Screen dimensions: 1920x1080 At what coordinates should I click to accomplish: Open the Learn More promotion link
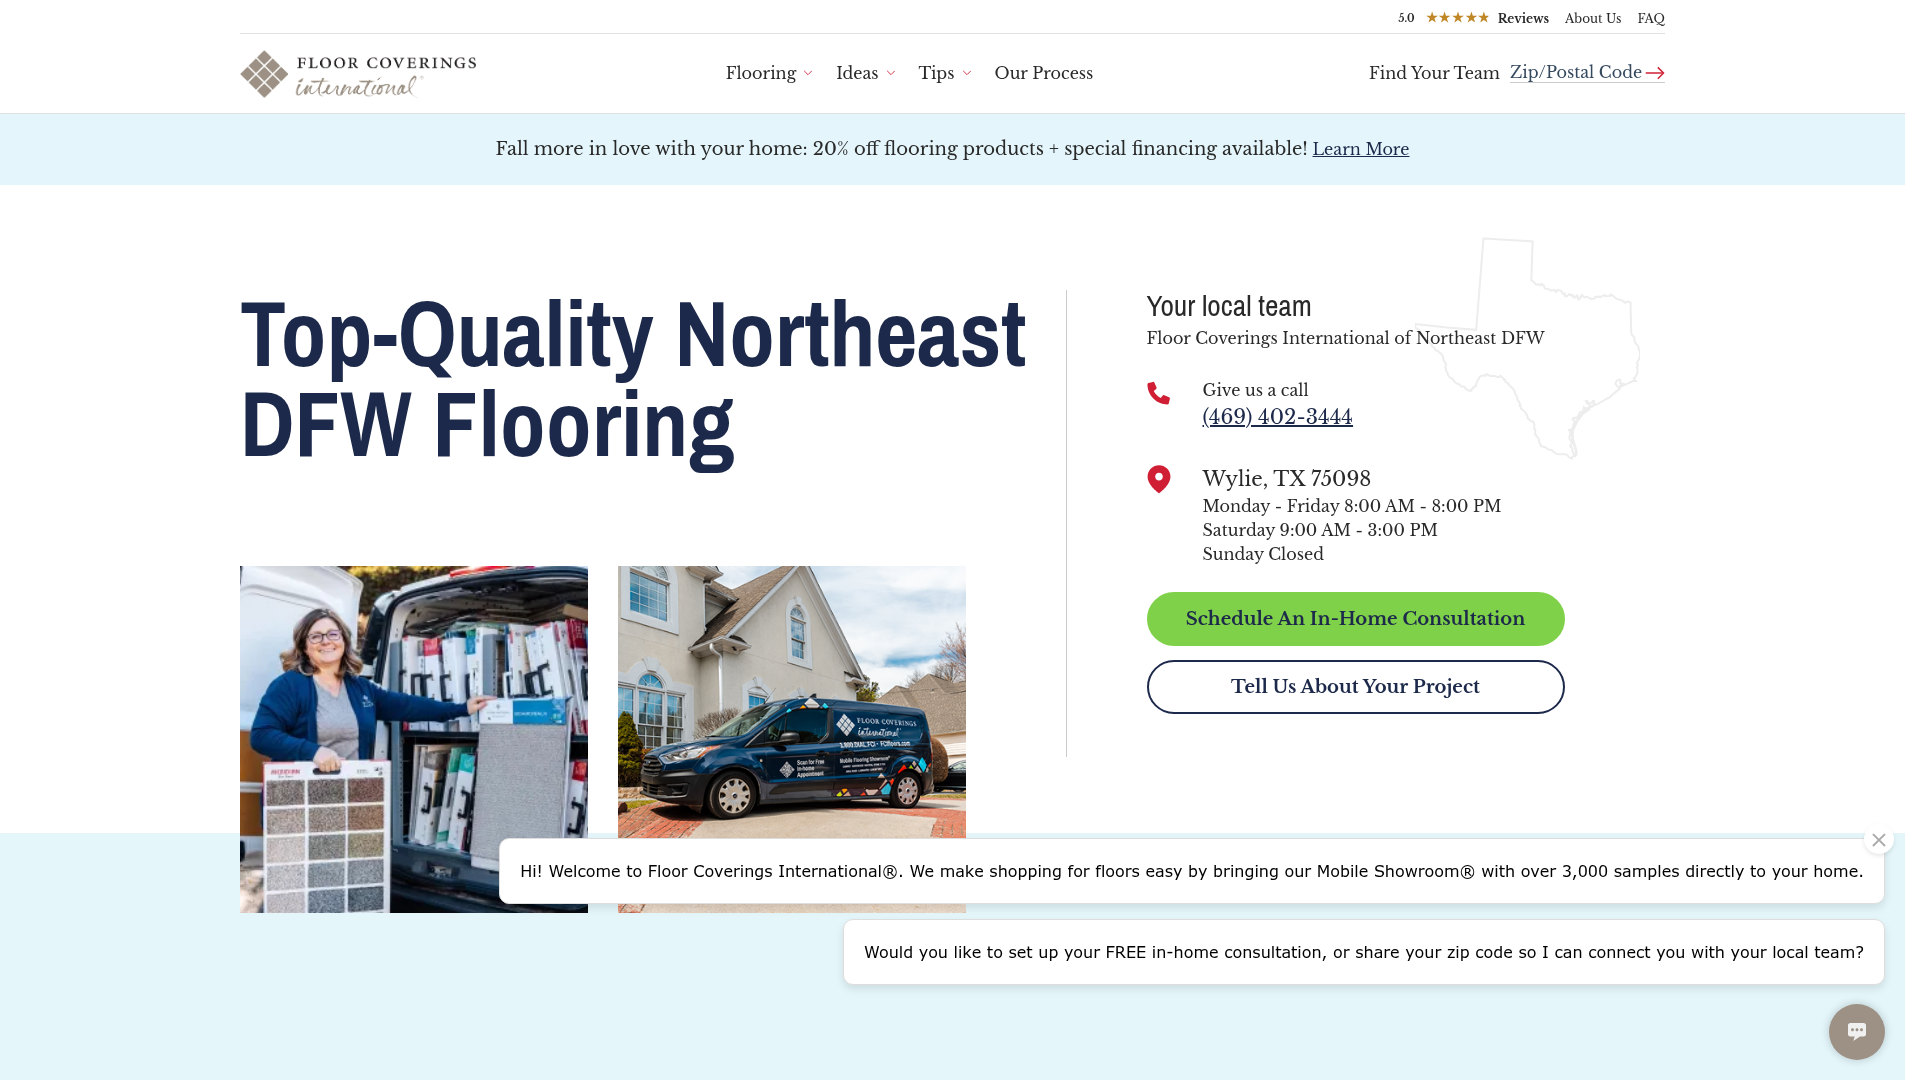pos(1360,148)
